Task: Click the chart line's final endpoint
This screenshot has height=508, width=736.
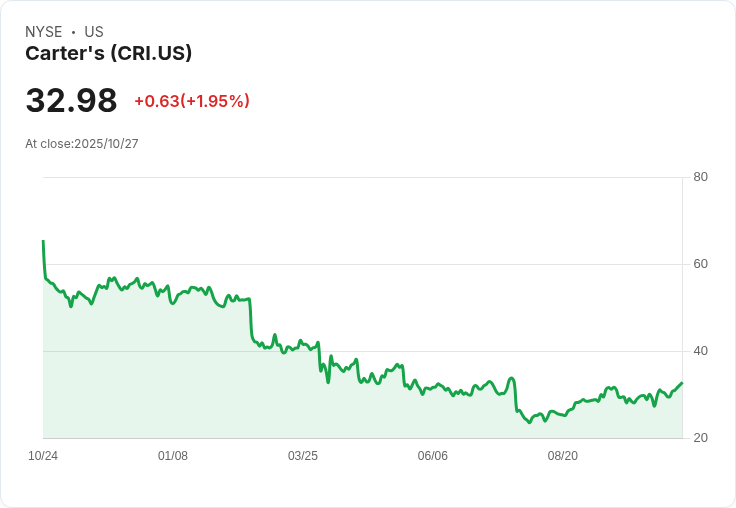Action: coord(682,383)
